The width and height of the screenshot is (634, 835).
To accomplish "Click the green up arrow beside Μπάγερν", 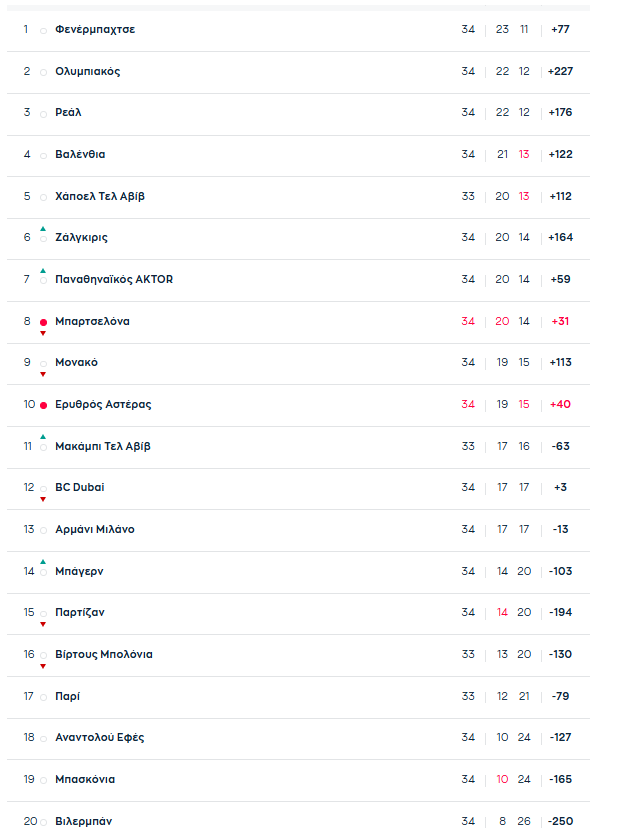I will pyautogui.click(x=43, y=562).
